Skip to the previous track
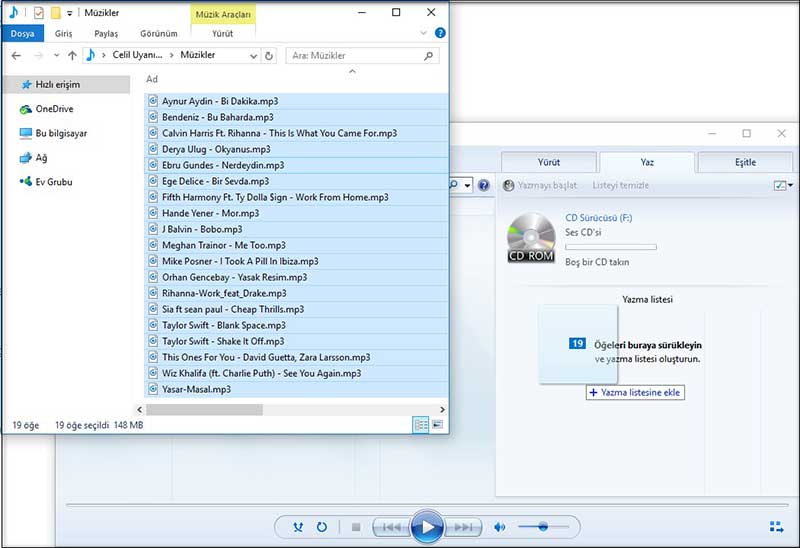This screenshot has height=548, width=800. (x=391, y=527)
